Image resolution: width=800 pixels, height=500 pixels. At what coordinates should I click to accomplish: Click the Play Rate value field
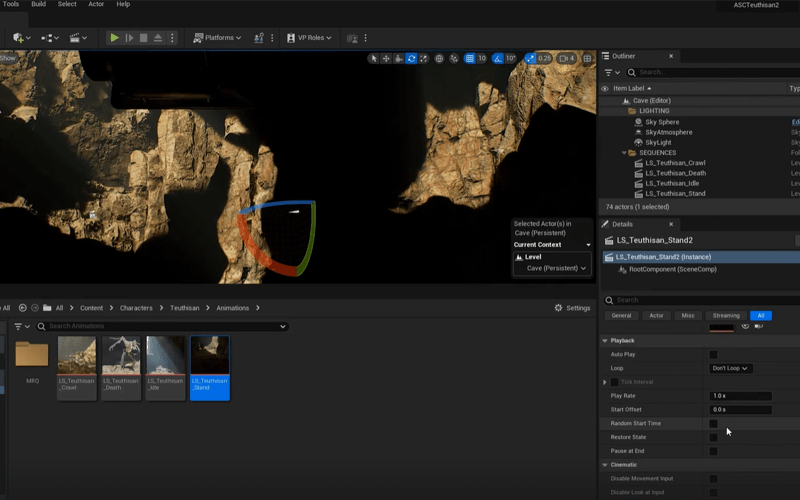[x=740, y=396]
